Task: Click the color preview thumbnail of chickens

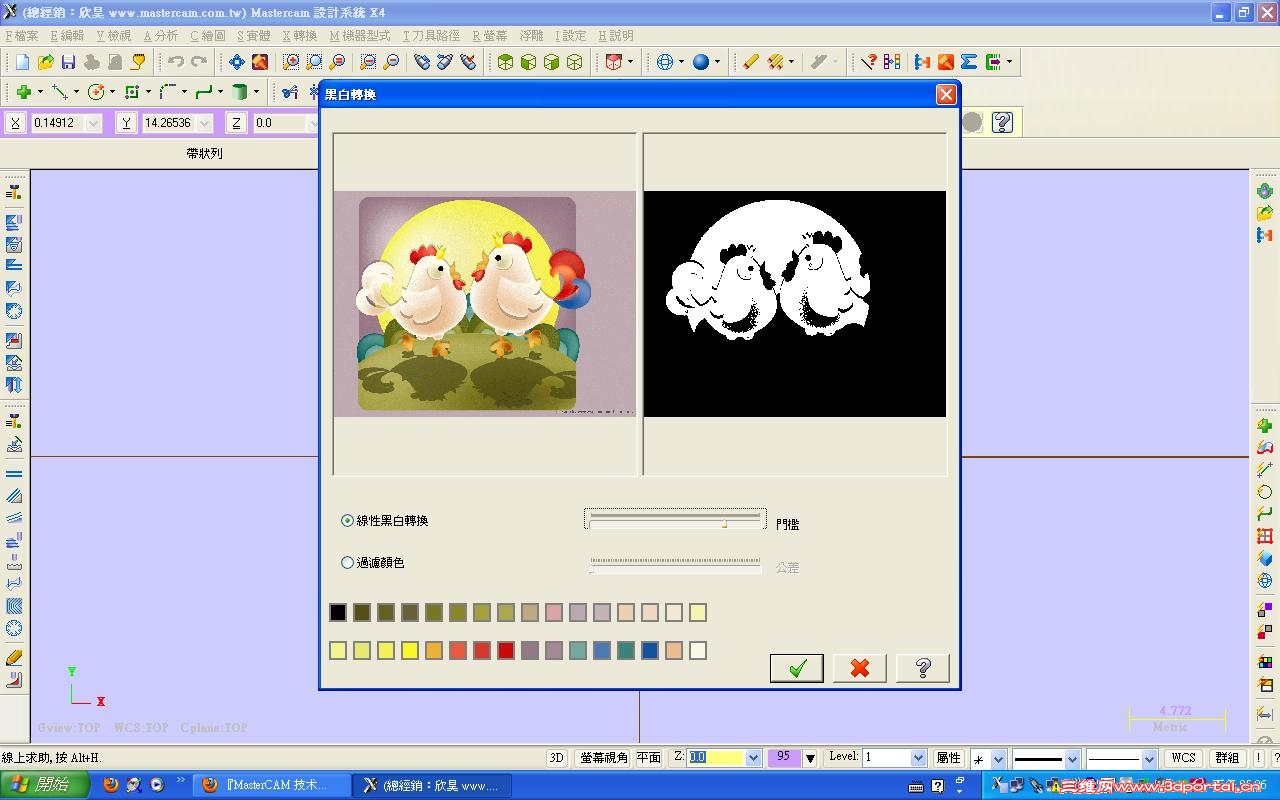Action: (485, 303)
